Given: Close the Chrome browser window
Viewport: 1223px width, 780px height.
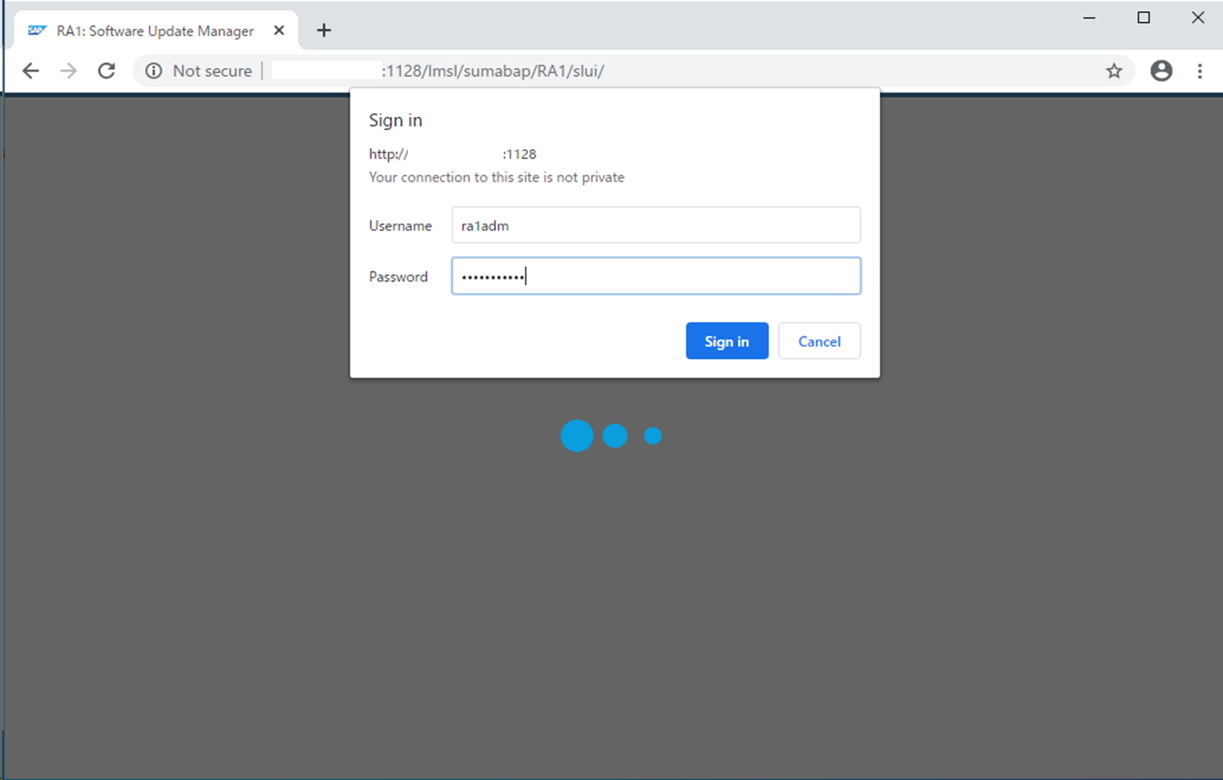Looking at the screenshot, I should coord(1197,18).
